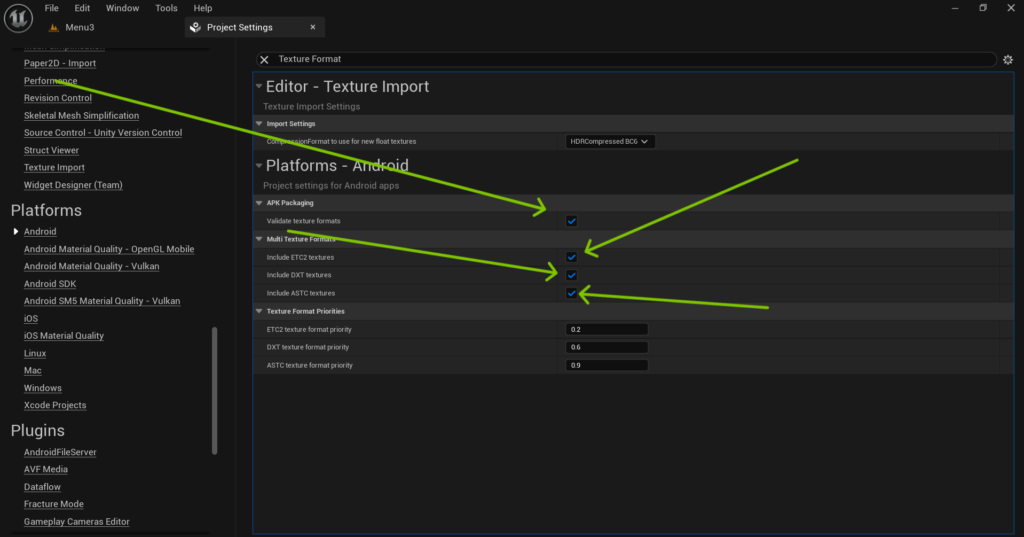Open iOS platform settings
This screenshot has height=537, width=1024.
(x=31, y=318)
